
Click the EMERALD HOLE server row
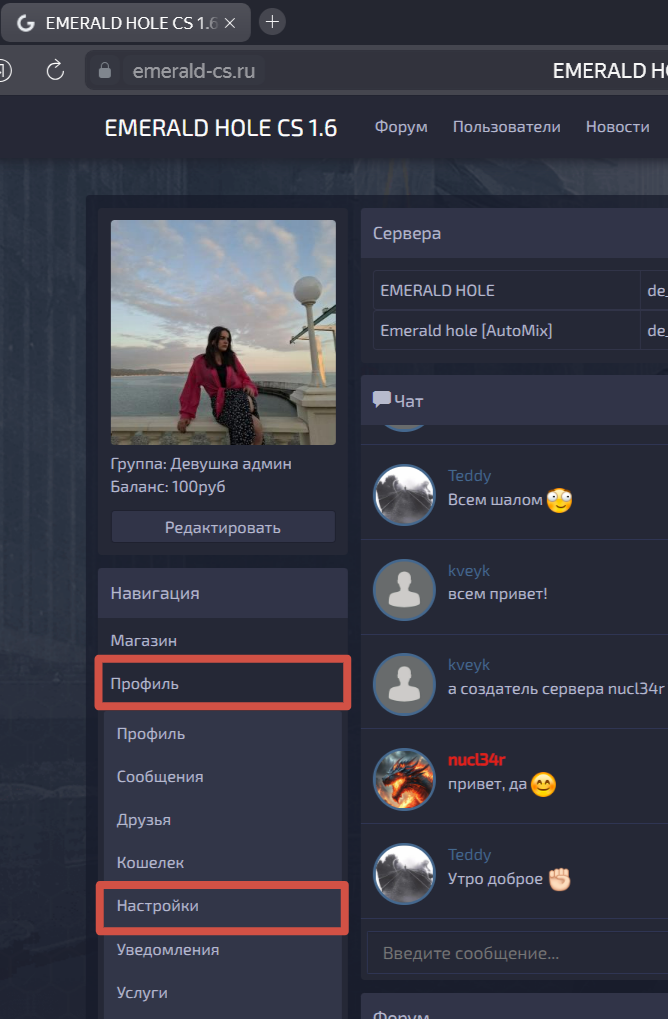[x=520, y=290]
